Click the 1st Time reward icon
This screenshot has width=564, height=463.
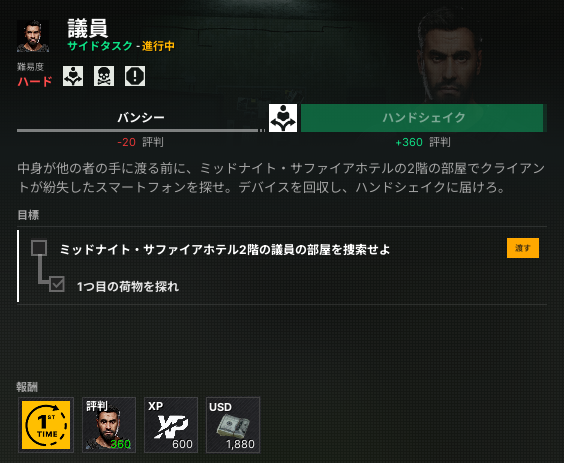46,425
